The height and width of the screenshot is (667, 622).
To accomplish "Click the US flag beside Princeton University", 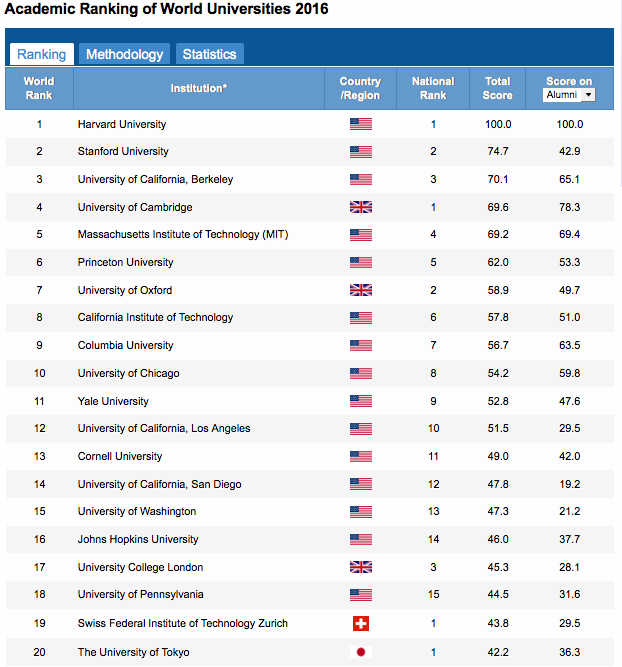I will pos(360,263).
